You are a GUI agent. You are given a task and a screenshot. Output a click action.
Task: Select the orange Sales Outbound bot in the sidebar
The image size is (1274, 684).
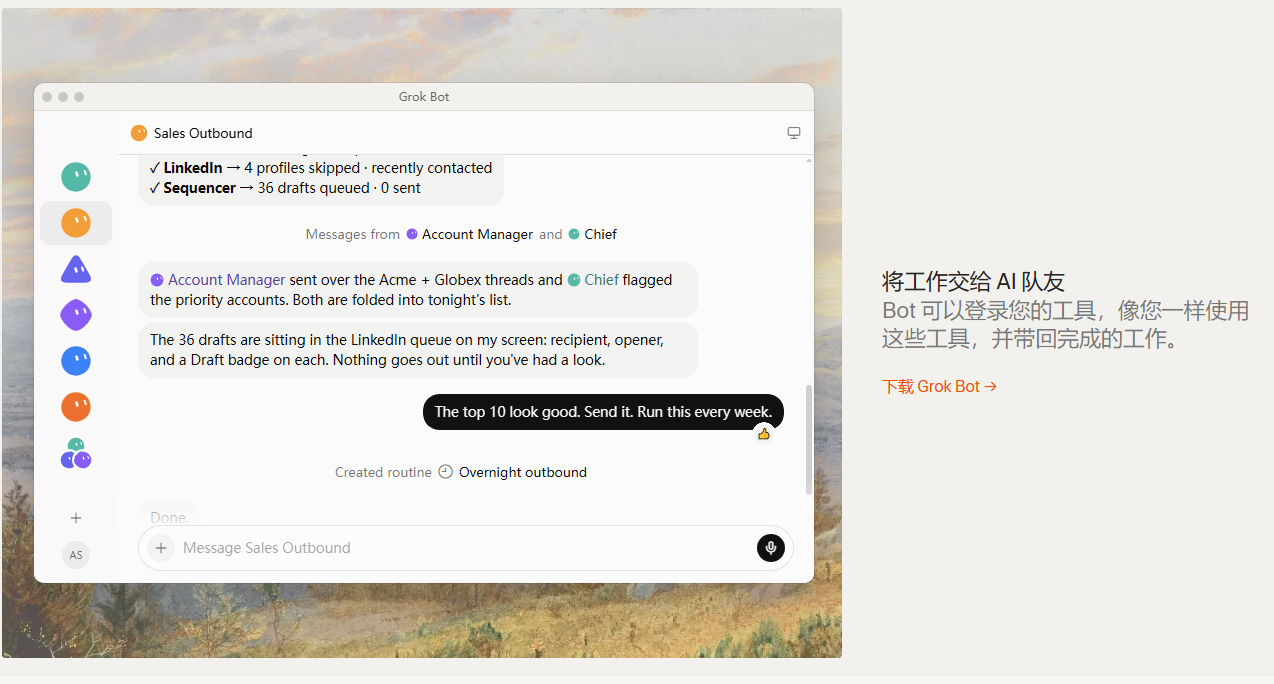76,223
